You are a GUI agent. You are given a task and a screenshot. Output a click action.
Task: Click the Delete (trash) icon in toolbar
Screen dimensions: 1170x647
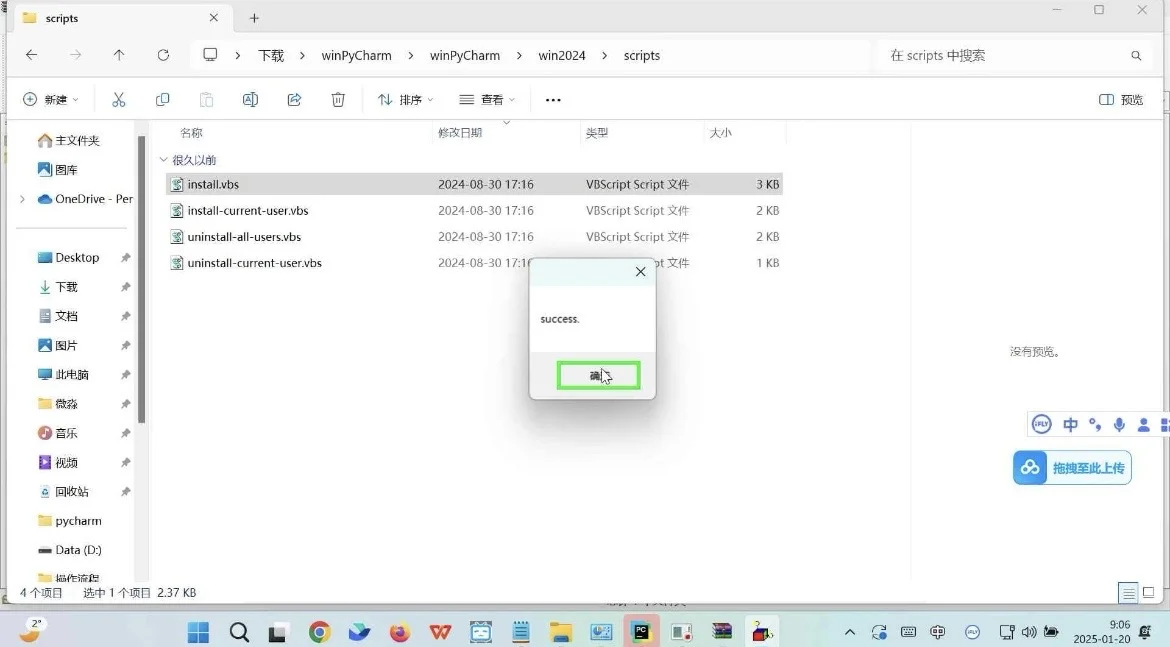[x=337, y=99]
